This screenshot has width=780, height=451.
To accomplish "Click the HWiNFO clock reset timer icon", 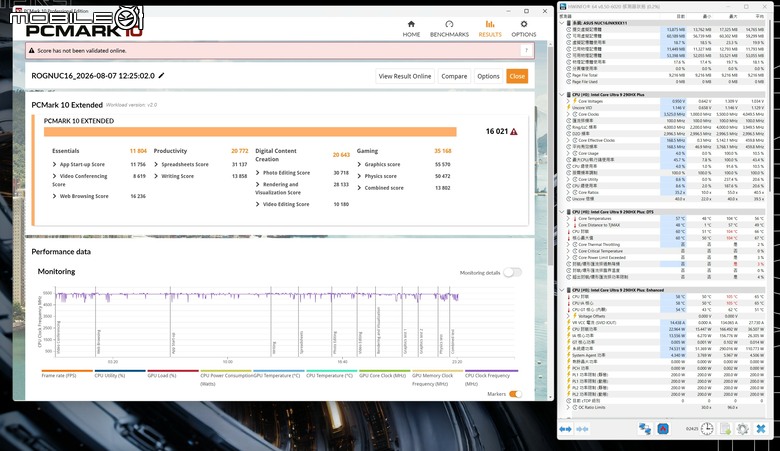I will coord(707,429).
